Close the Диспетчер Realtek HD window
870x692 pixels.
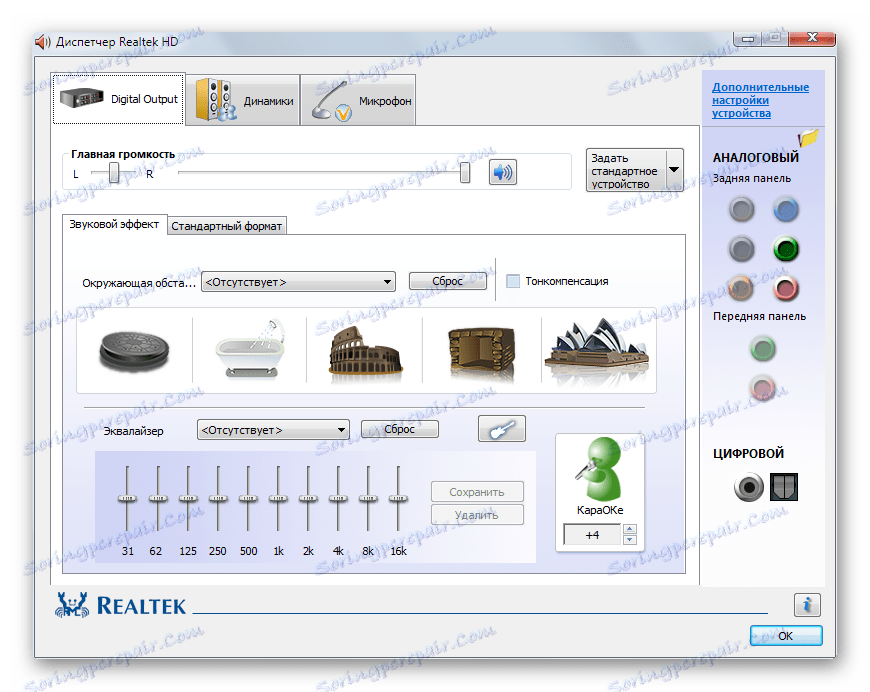[x=812, y=38]
